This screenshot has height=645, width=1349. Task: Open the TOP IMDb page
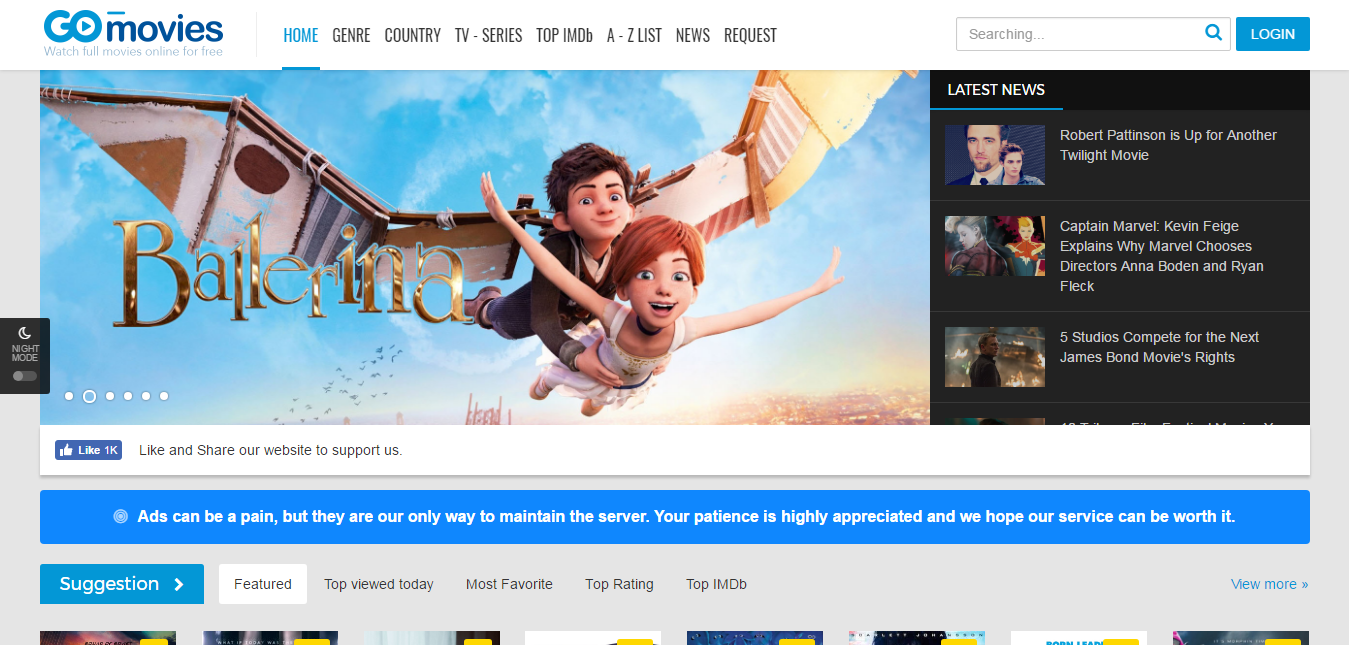(564, 35)
